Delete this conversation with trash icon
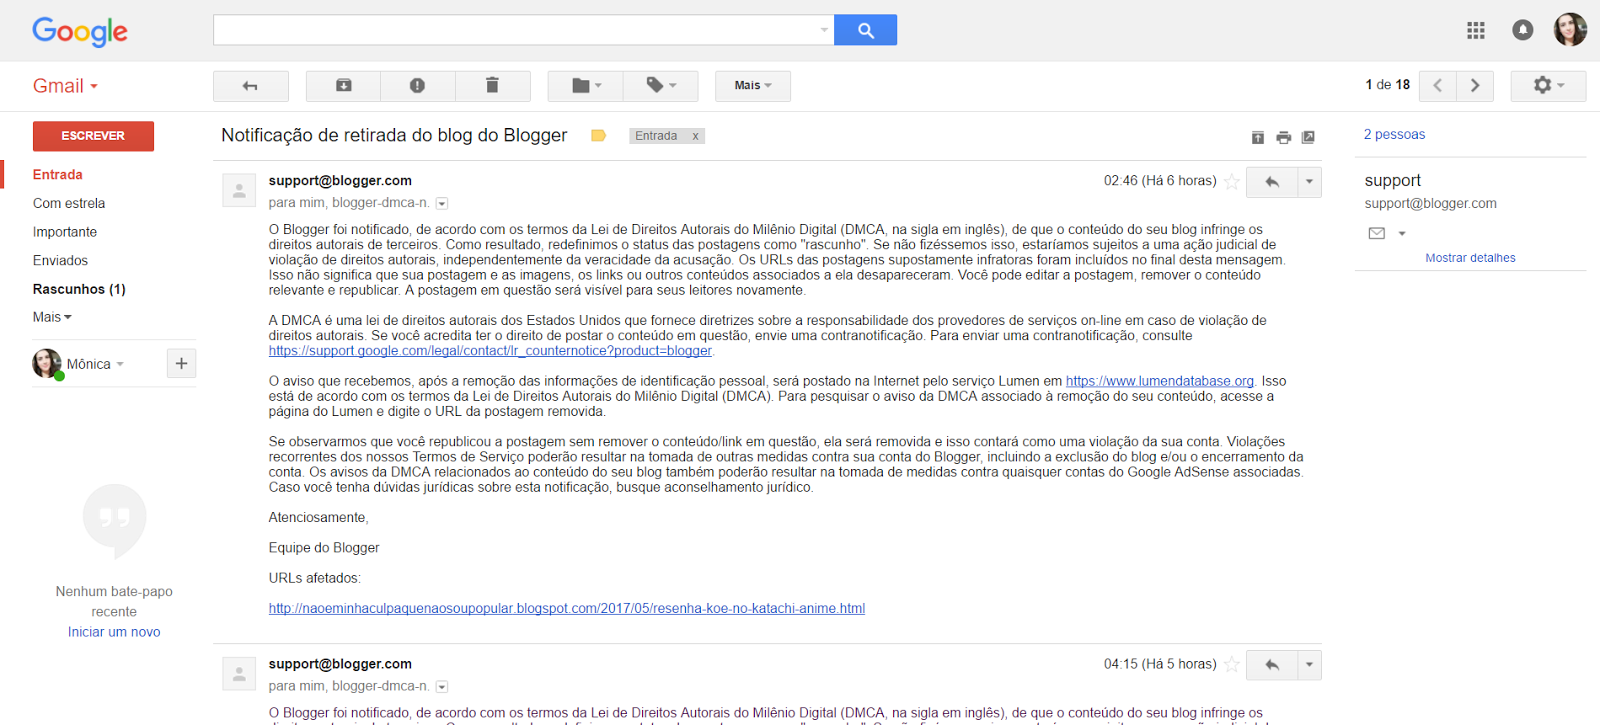 [x=492, y=86]
